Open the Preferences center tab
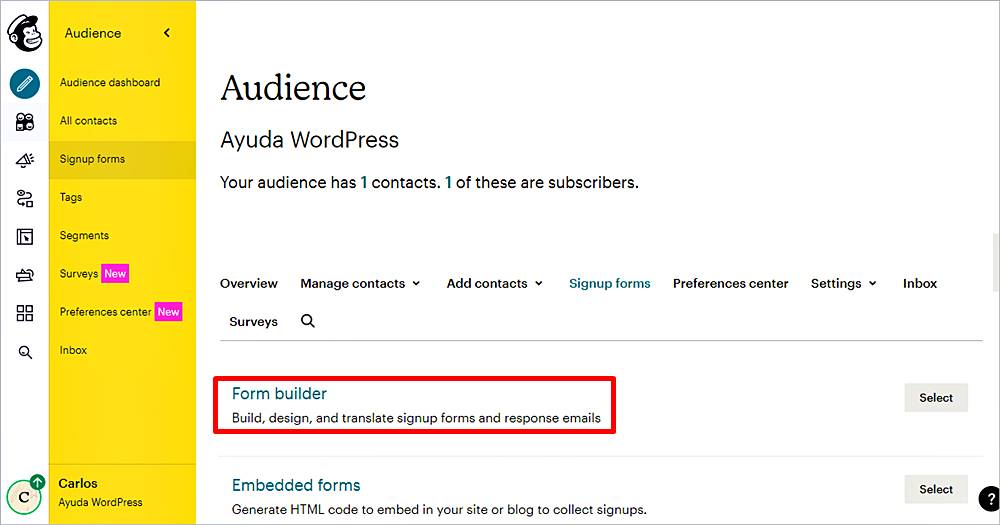This screenshot has height=525, width=1000. 730,284
